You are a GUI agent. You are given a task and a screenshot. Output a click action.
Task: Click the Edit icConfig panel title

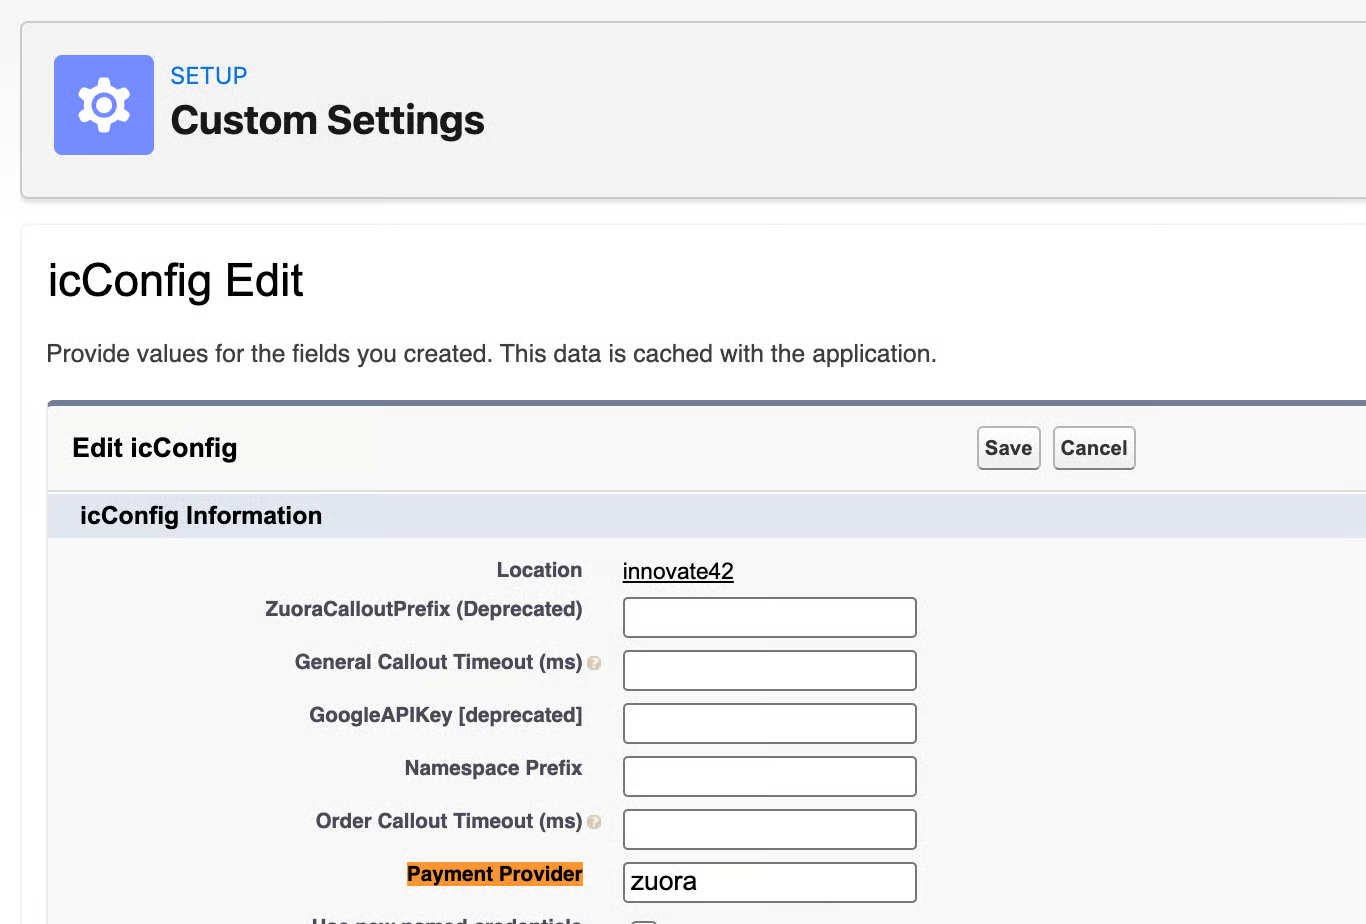pyautogui.click(x=155, y=448)
